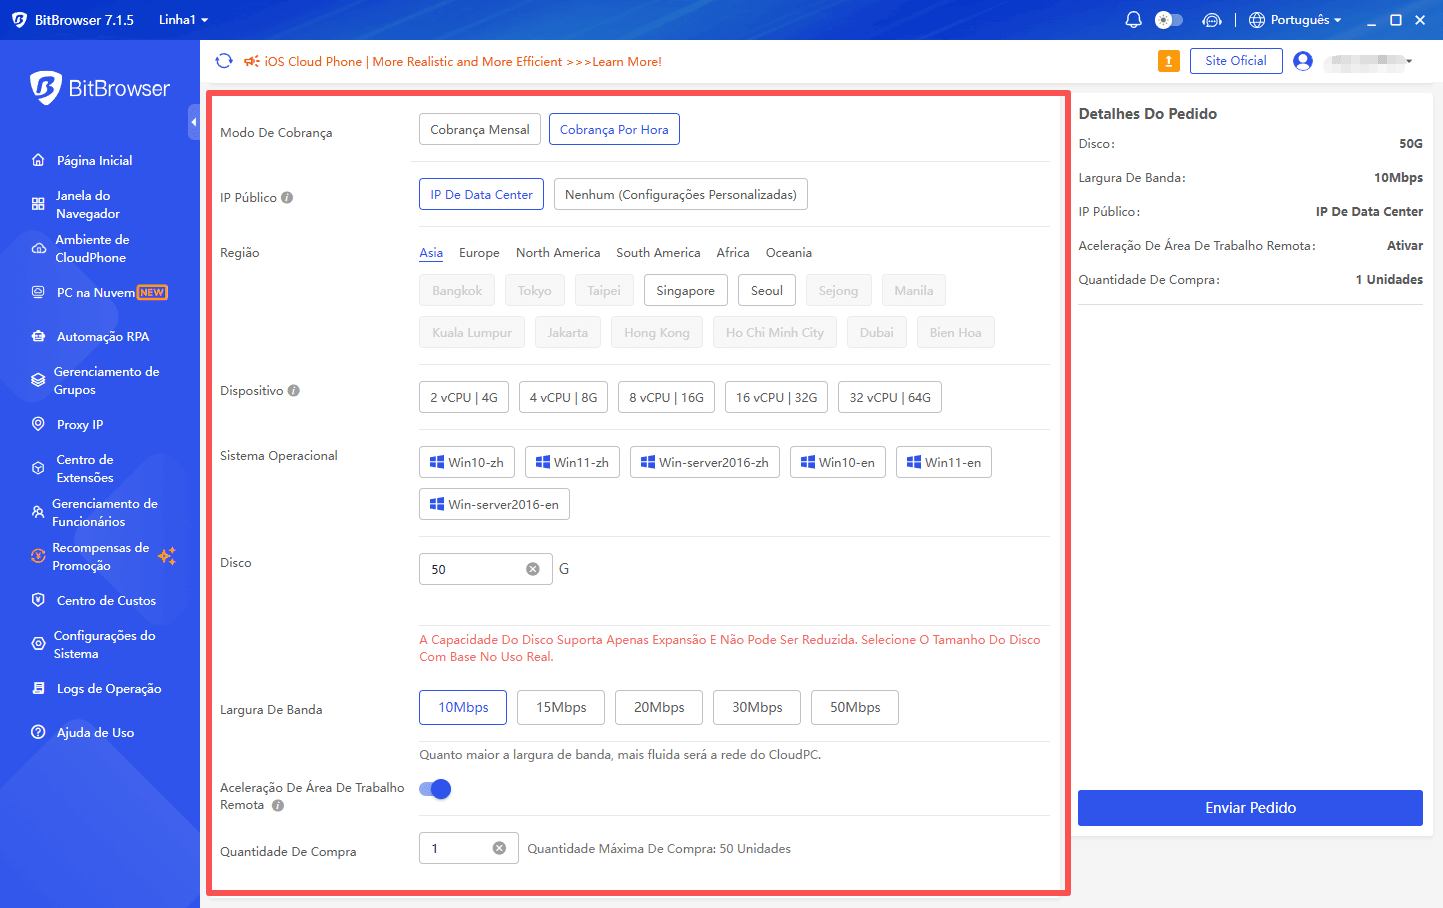Image resolution: width=1443 pixels, height=908 pixels.
Task: Open Janela do Navegador grid icon
Action: tap(38, 204)
